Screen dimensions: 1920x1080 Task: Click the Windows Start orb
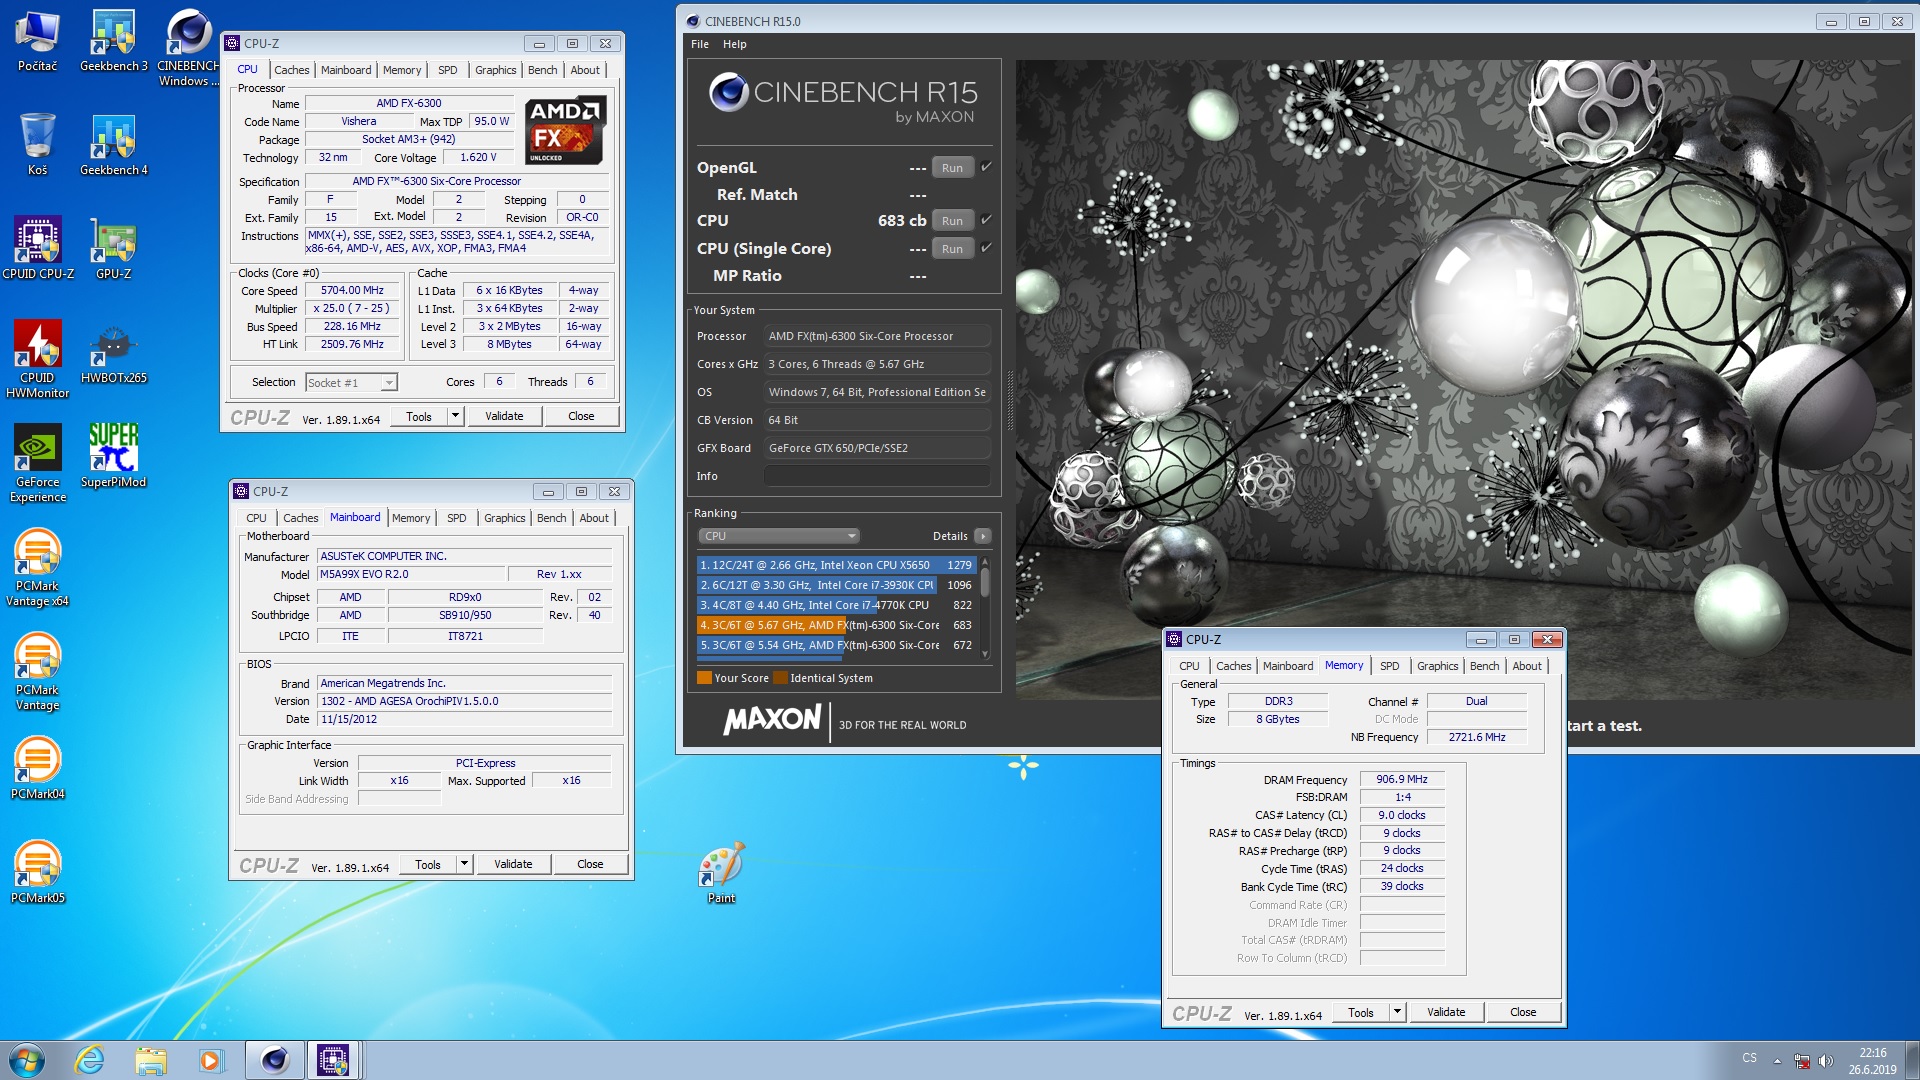point(27,1060)
